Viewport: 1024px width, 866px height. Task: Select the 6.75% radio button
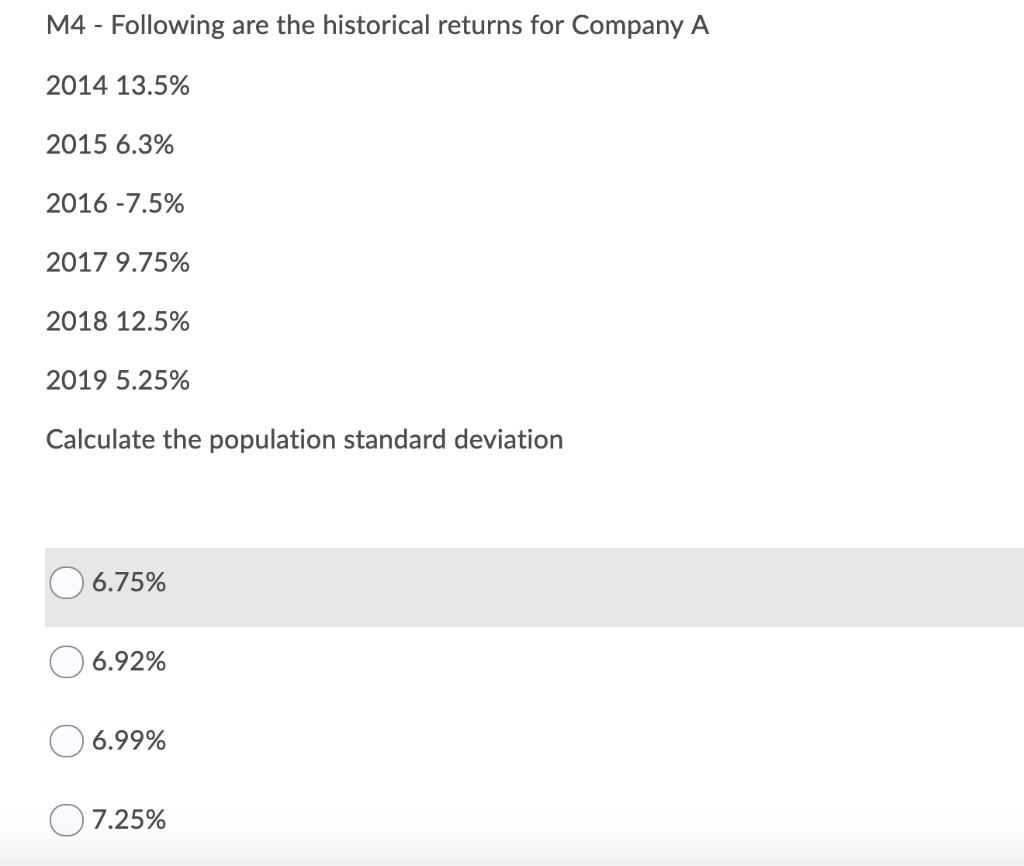[68, 582]
